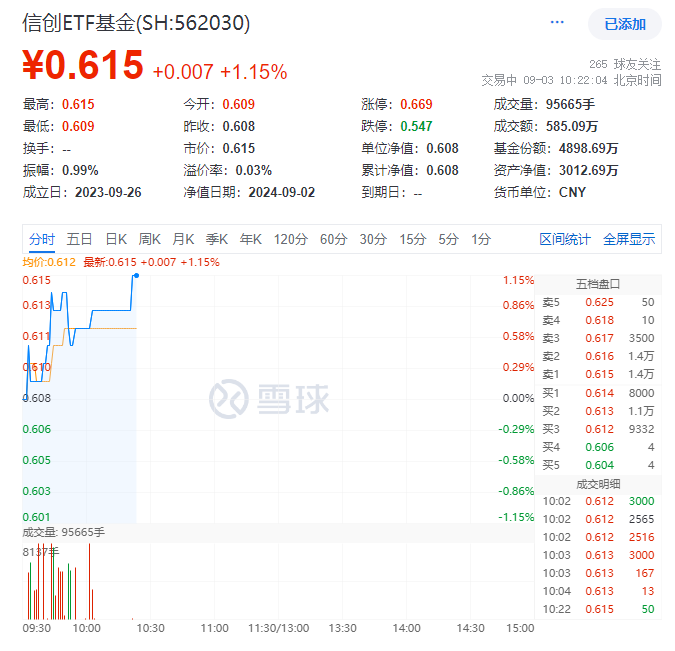Screen dimensions: 675x651
Task: Click the 净值日期 date 2024-09-02
Action: pyautogui.click(x=282, y=192)
